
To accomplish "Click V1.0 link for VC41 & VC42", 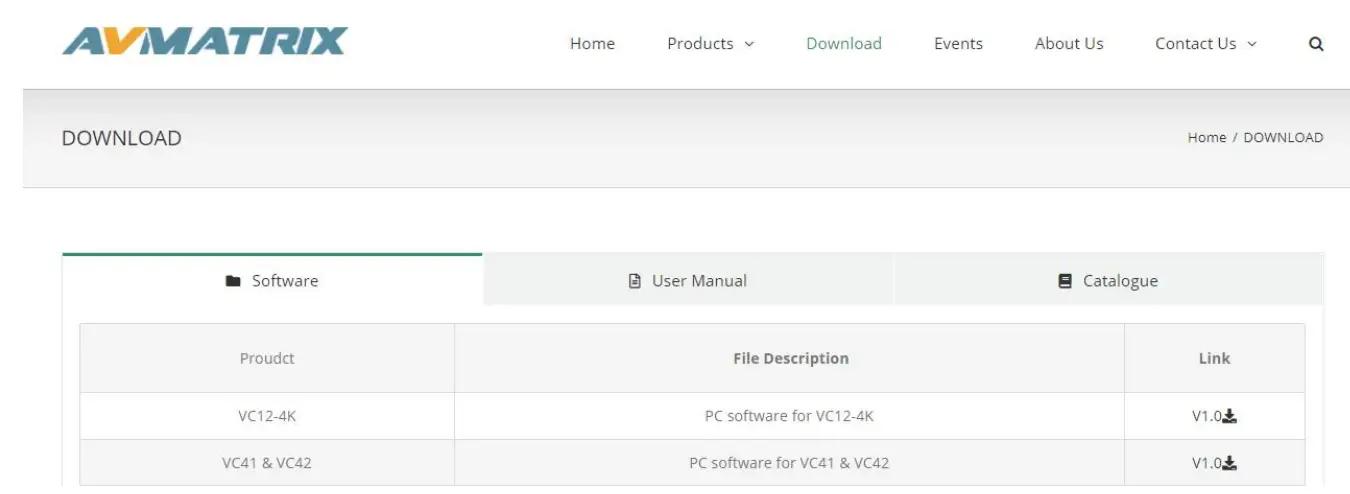I will pyautogui.click(x=1207, y=463).
